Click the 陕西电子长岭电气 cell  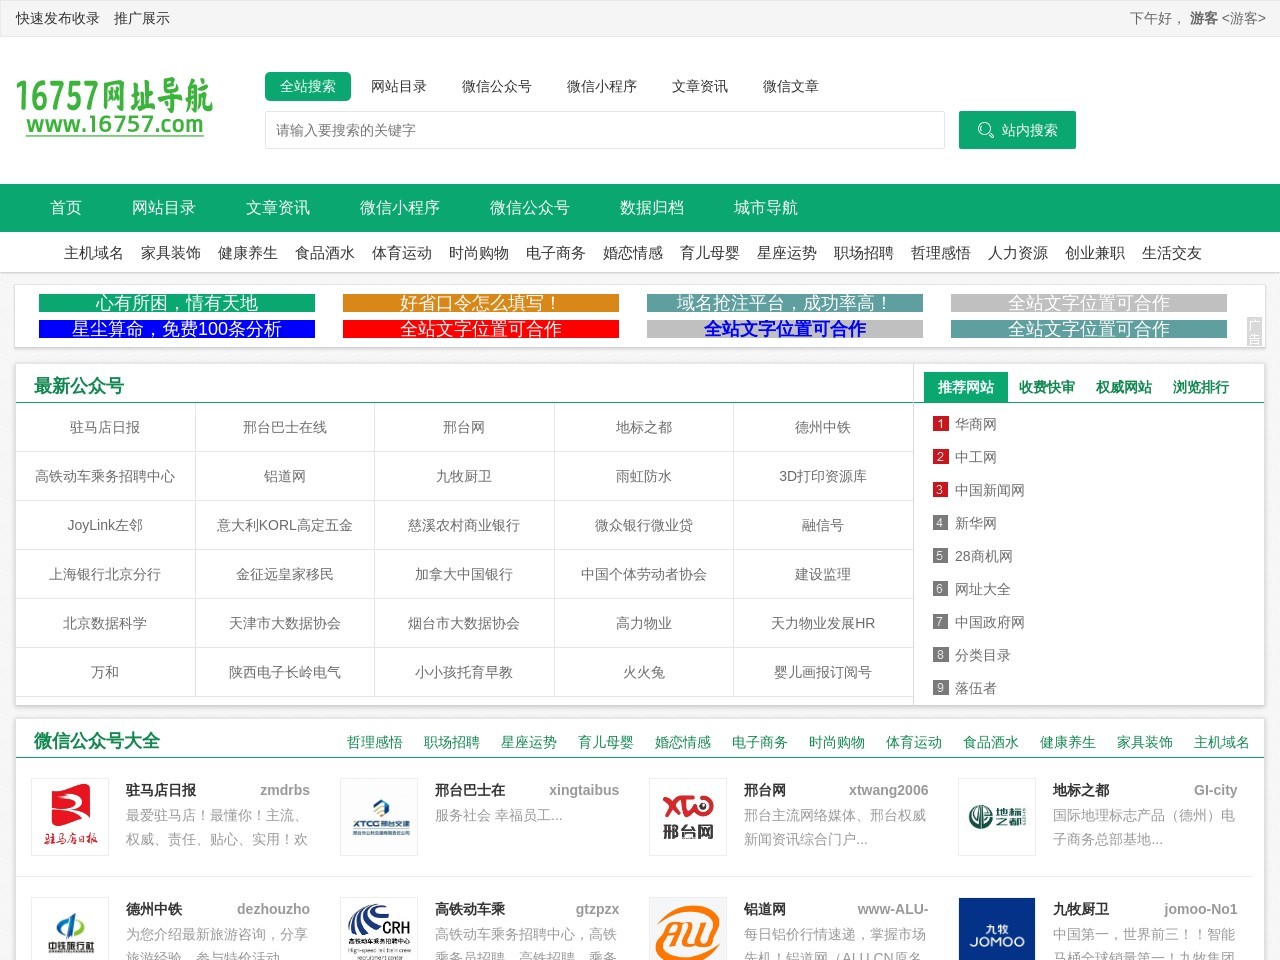coord(285,672)
